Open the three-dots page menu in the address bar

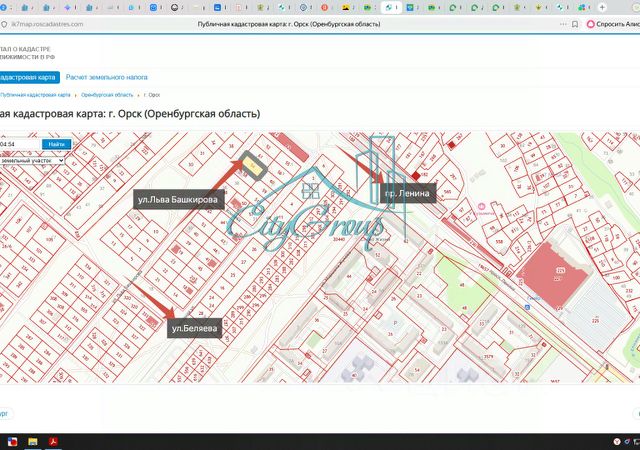pos(563,24)
